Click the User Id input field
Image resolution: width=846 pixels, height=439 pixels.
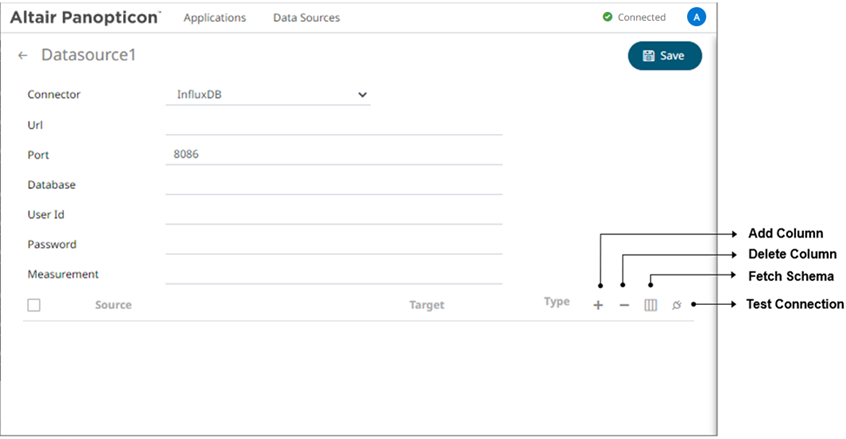tap(333, 215)
